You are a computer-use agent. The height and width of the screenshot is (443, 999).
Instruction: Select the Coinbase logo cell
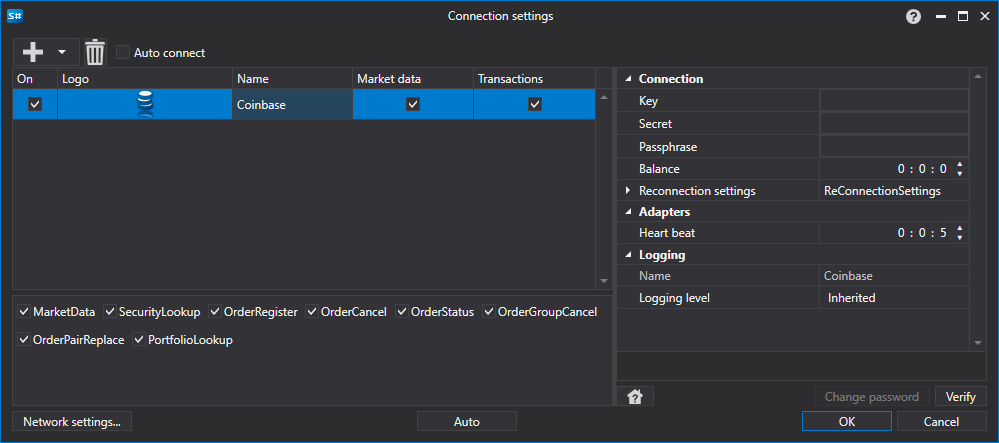point(145,105)
